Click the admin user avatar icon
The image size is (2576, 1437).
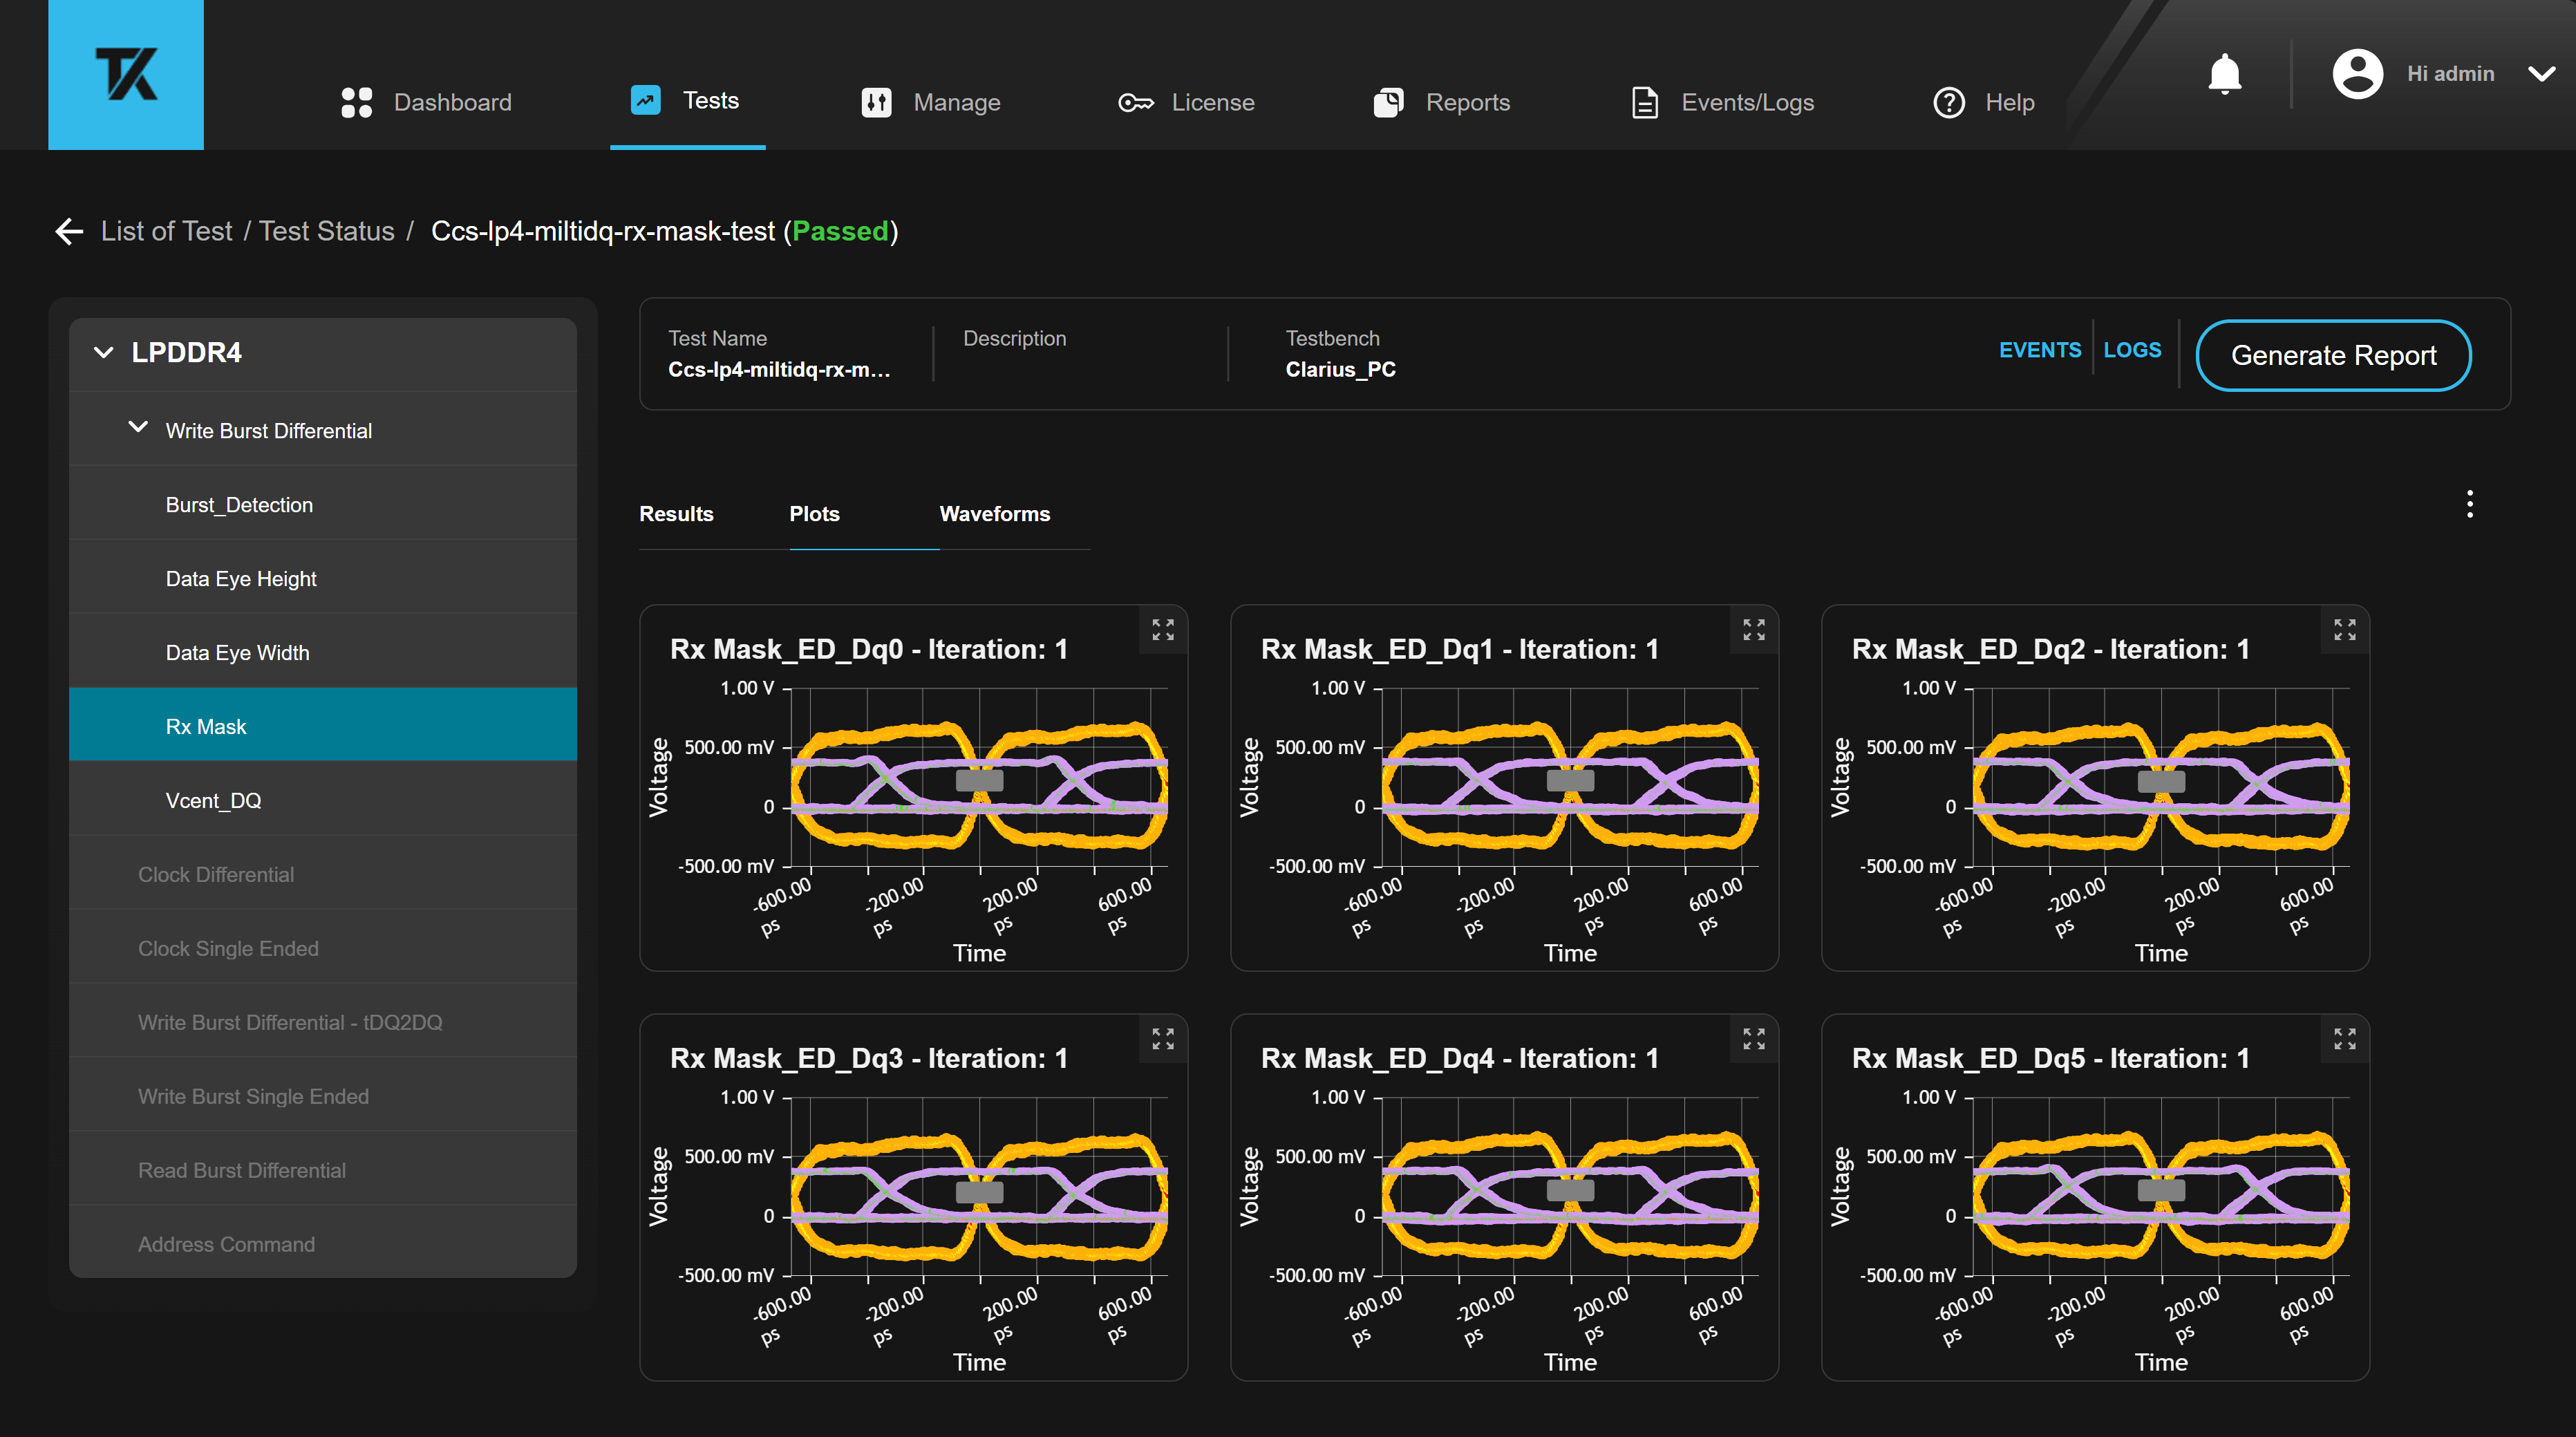coord(2357,75)
